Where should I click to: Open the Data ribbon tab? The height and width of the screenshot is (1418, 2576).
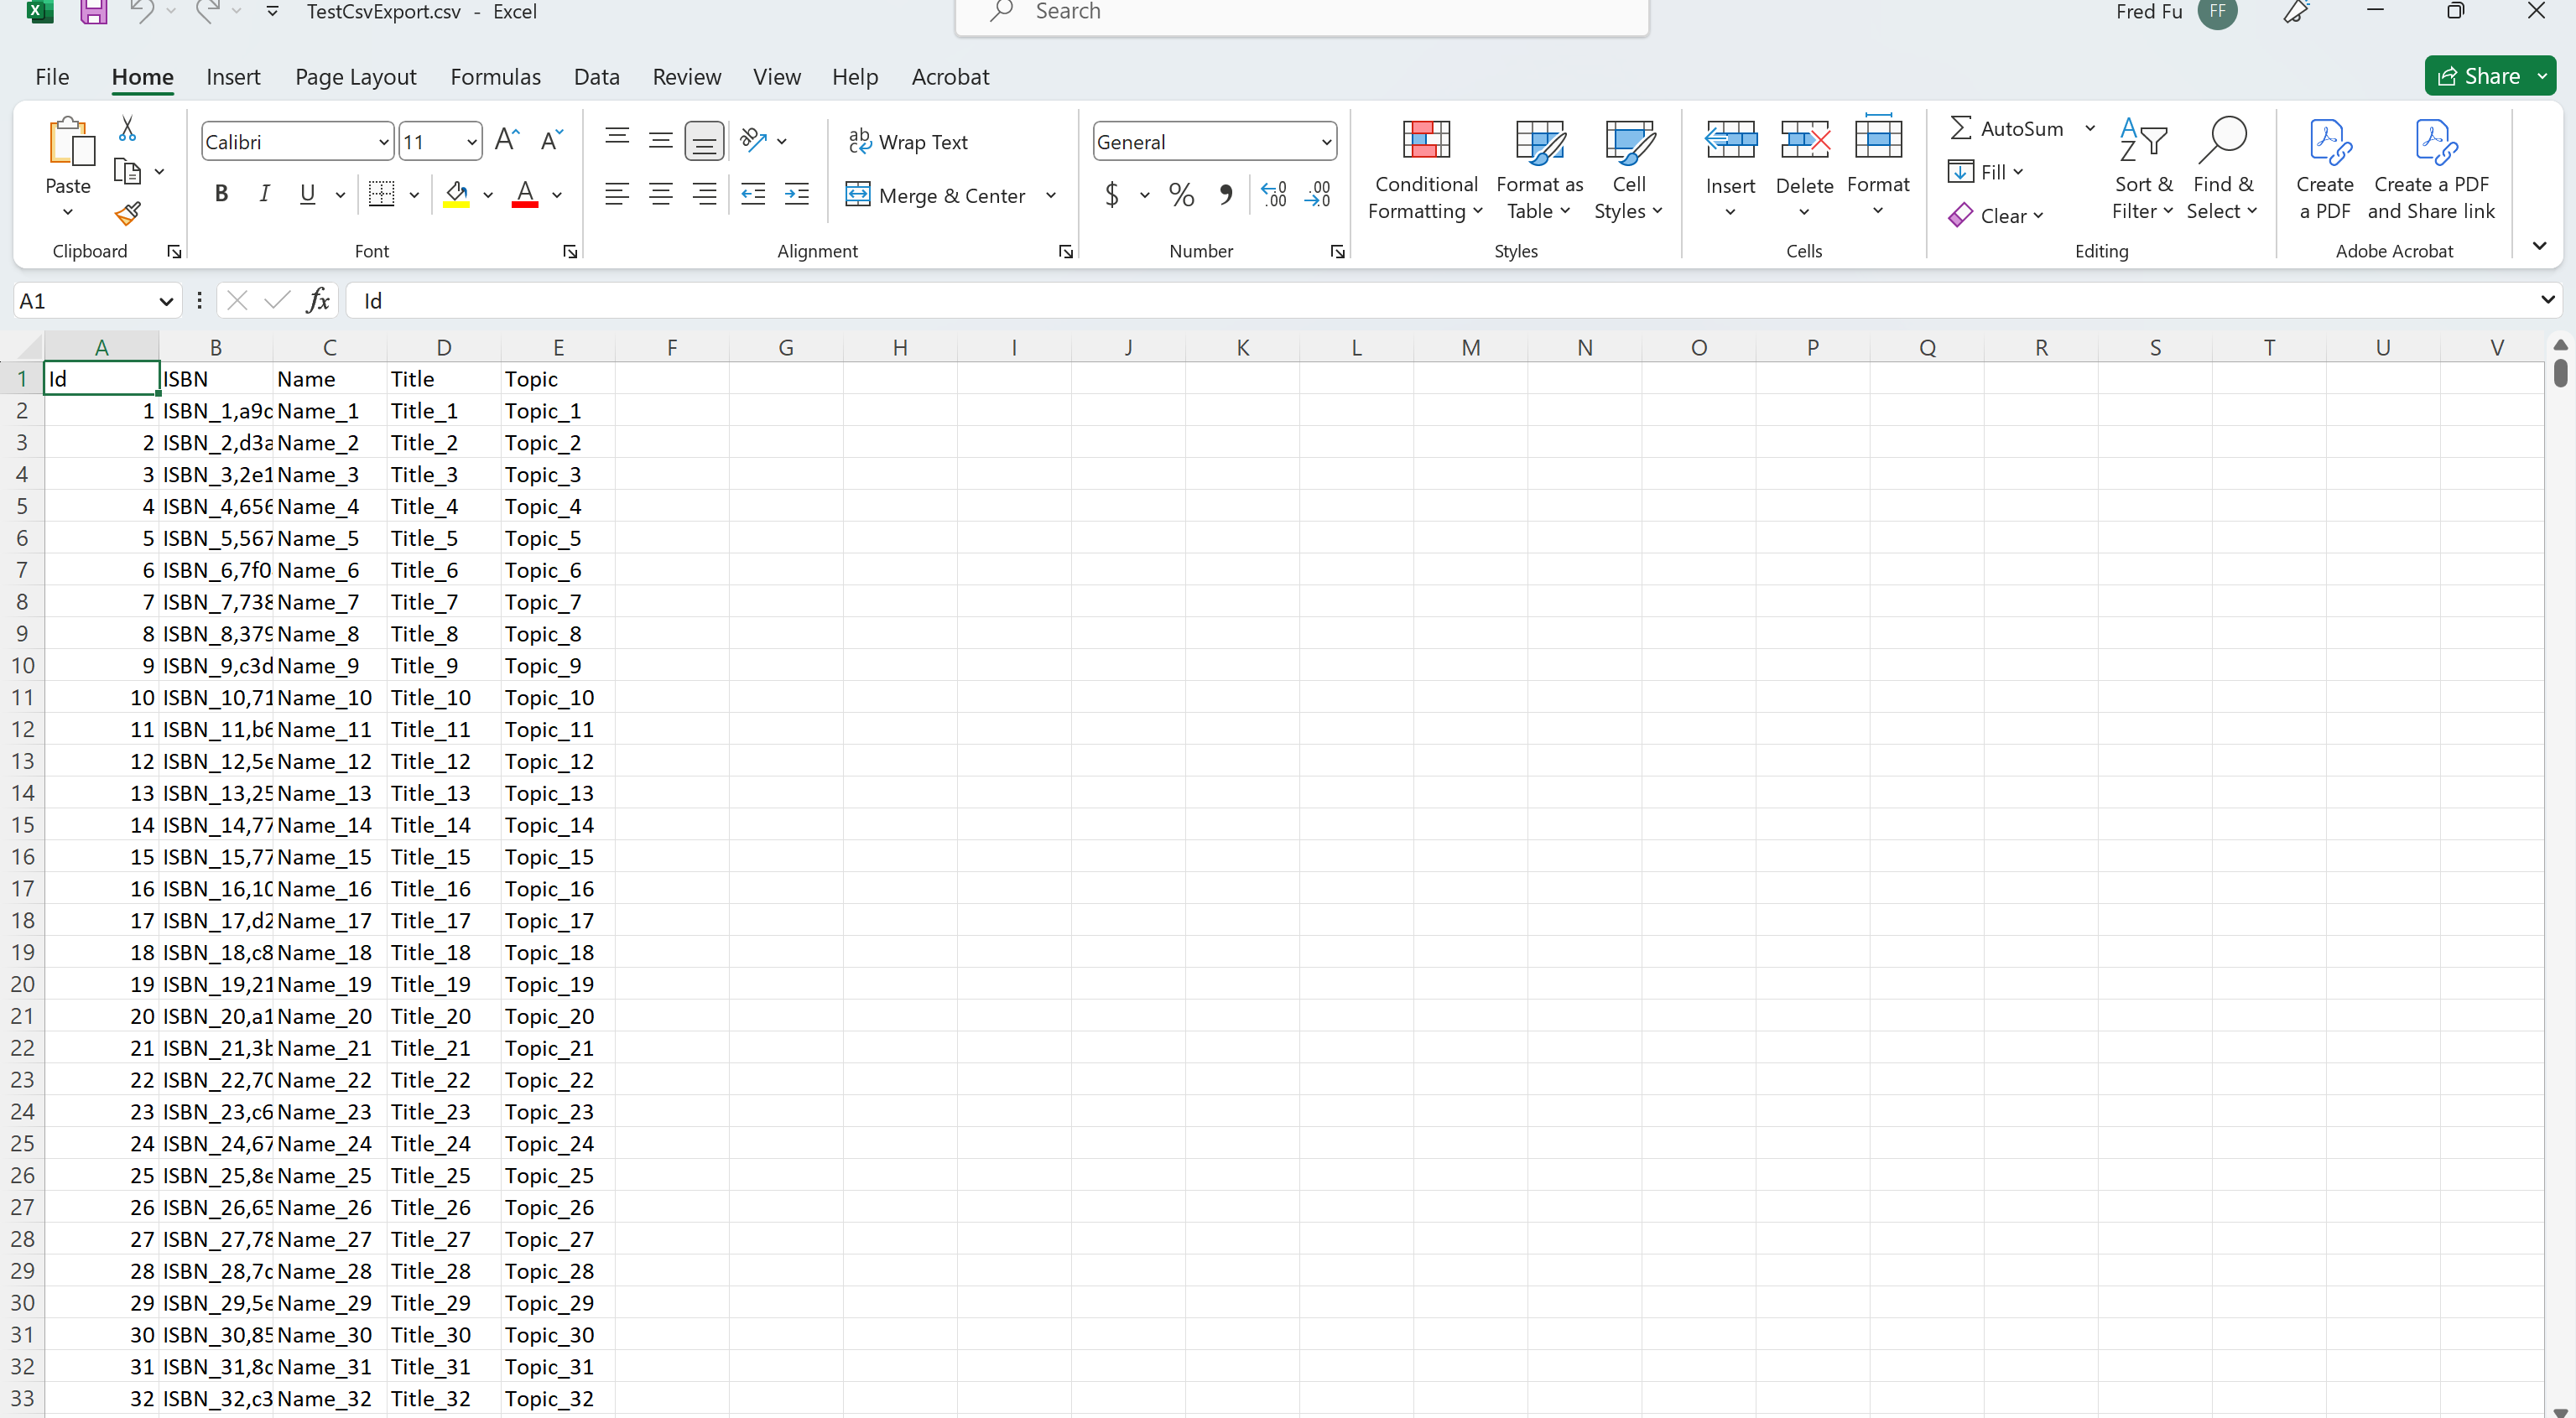[x=596, y=77]
